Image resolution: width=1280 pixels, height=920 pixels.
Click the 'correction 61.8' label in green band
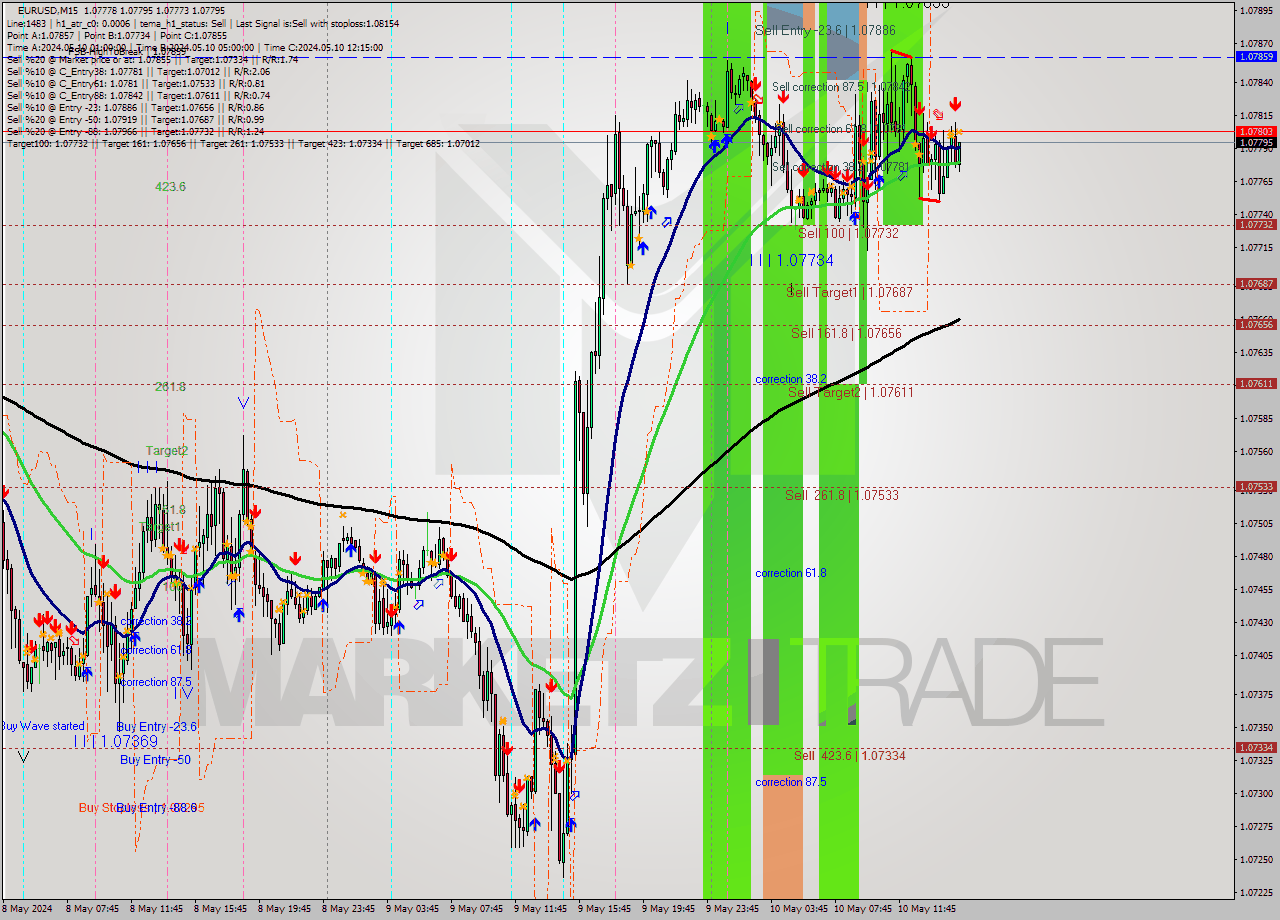791,573
